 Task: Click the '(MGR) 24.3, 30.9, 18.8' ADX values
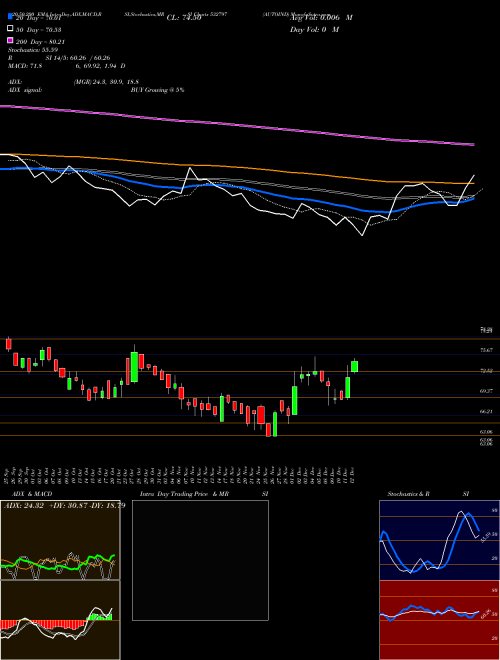(106, 82)
